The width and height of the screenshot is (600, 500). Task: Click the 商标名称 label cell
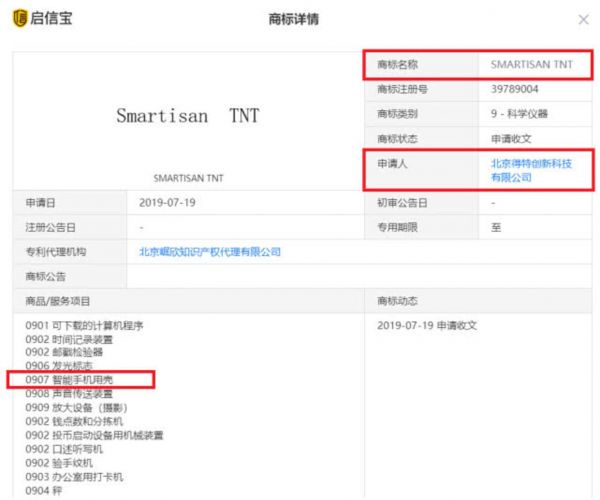[421, 64]
